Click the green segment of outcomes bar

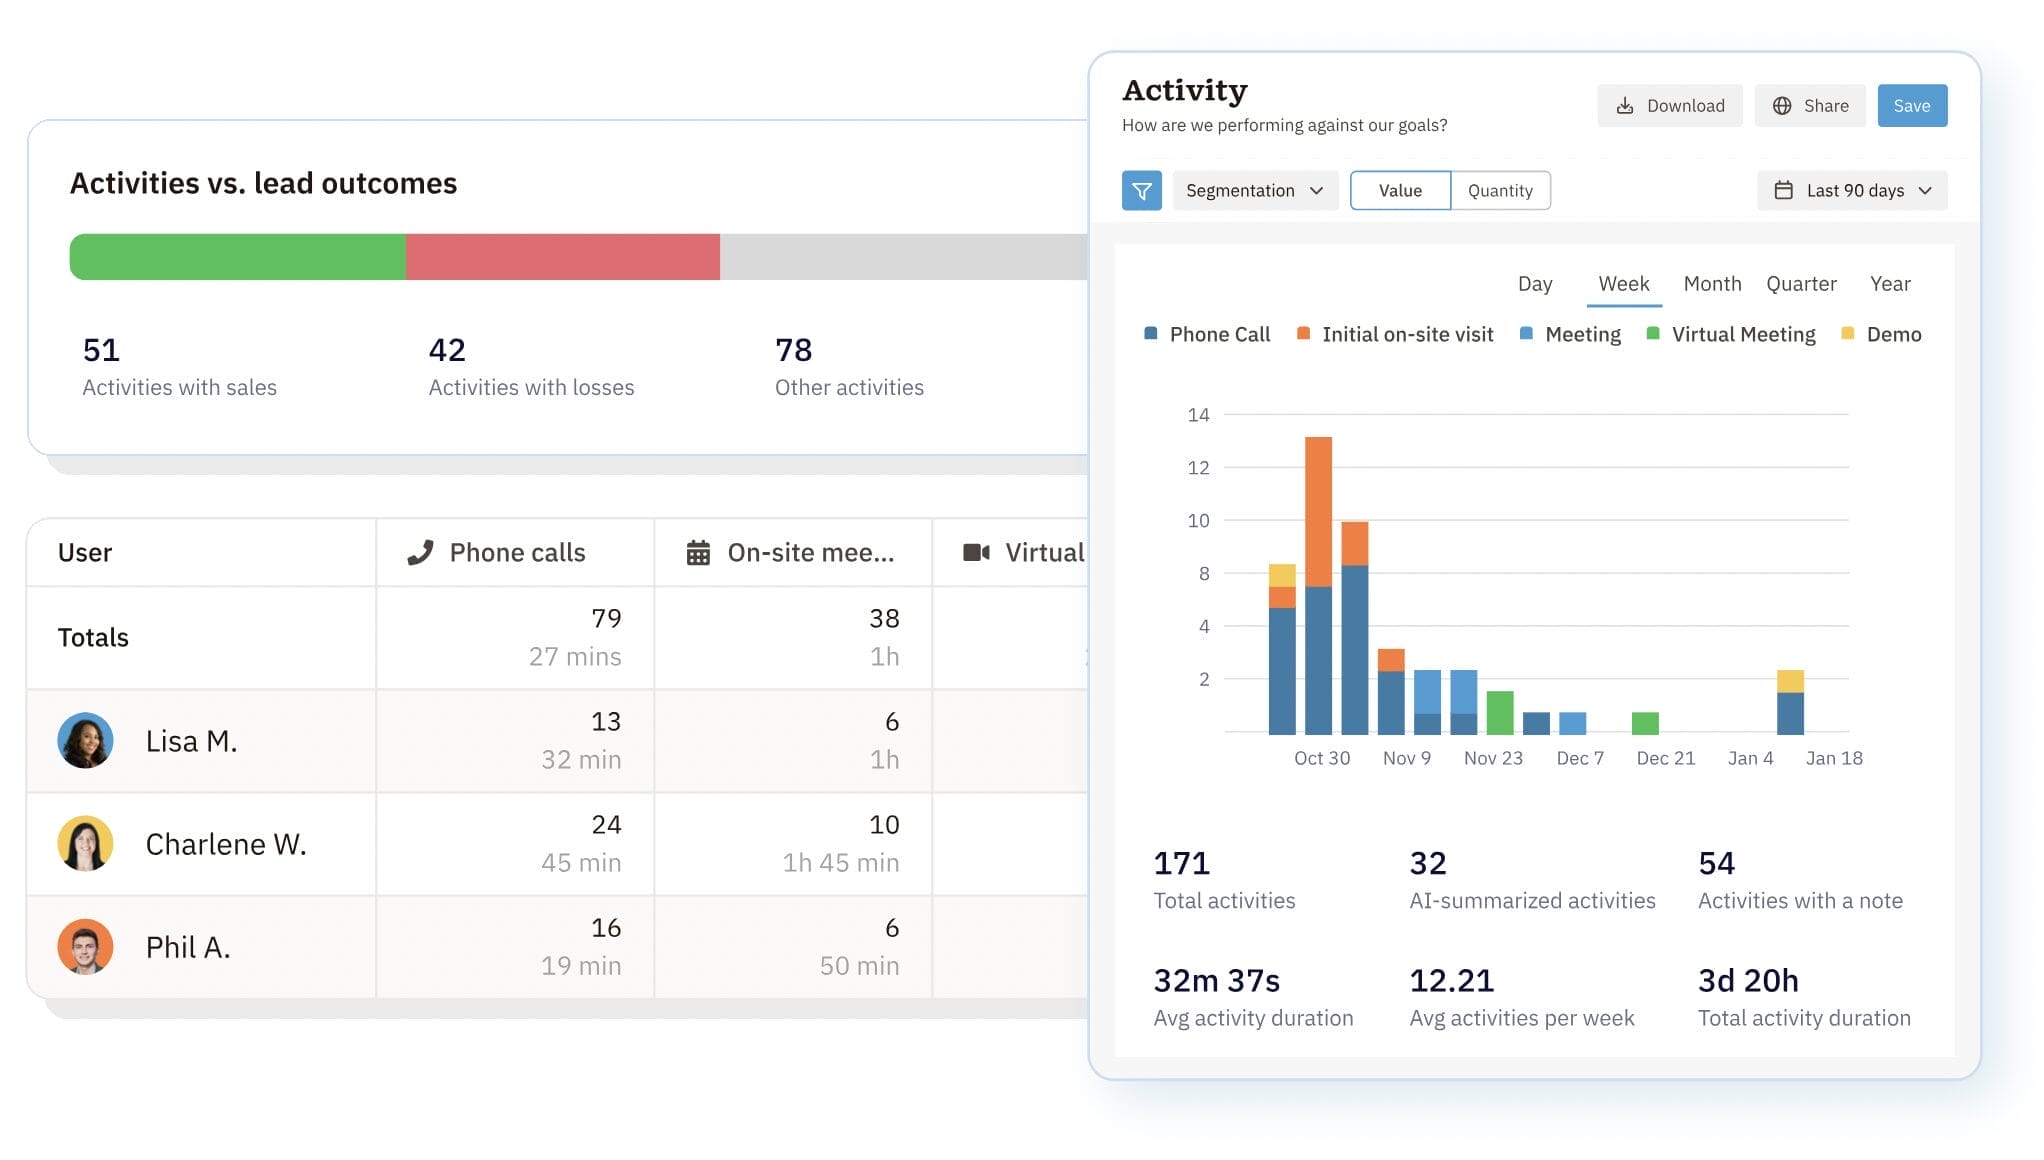click(x=237, y=257)
